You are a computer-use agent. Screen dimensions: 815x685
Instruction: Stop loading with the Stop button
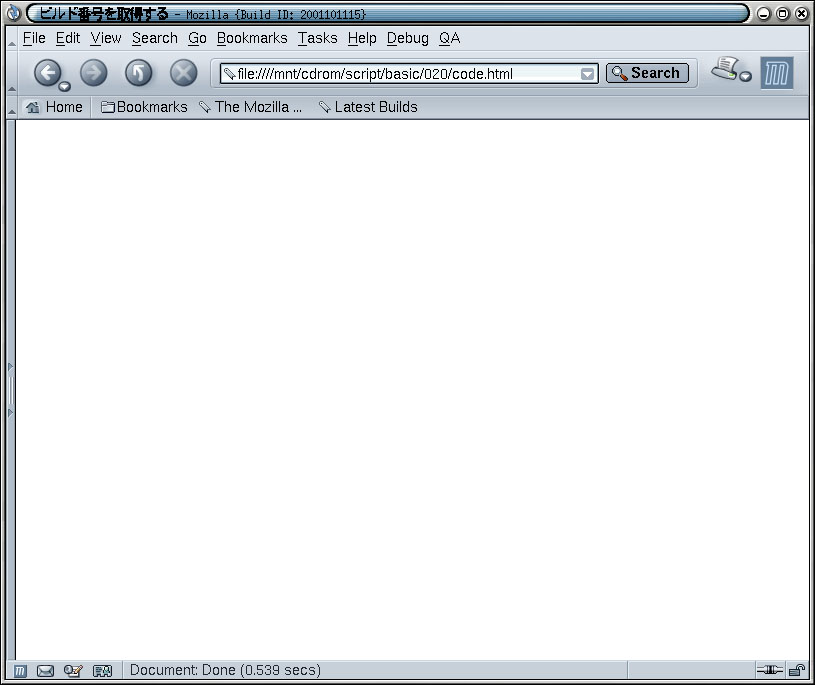click(x=183, y=72)
